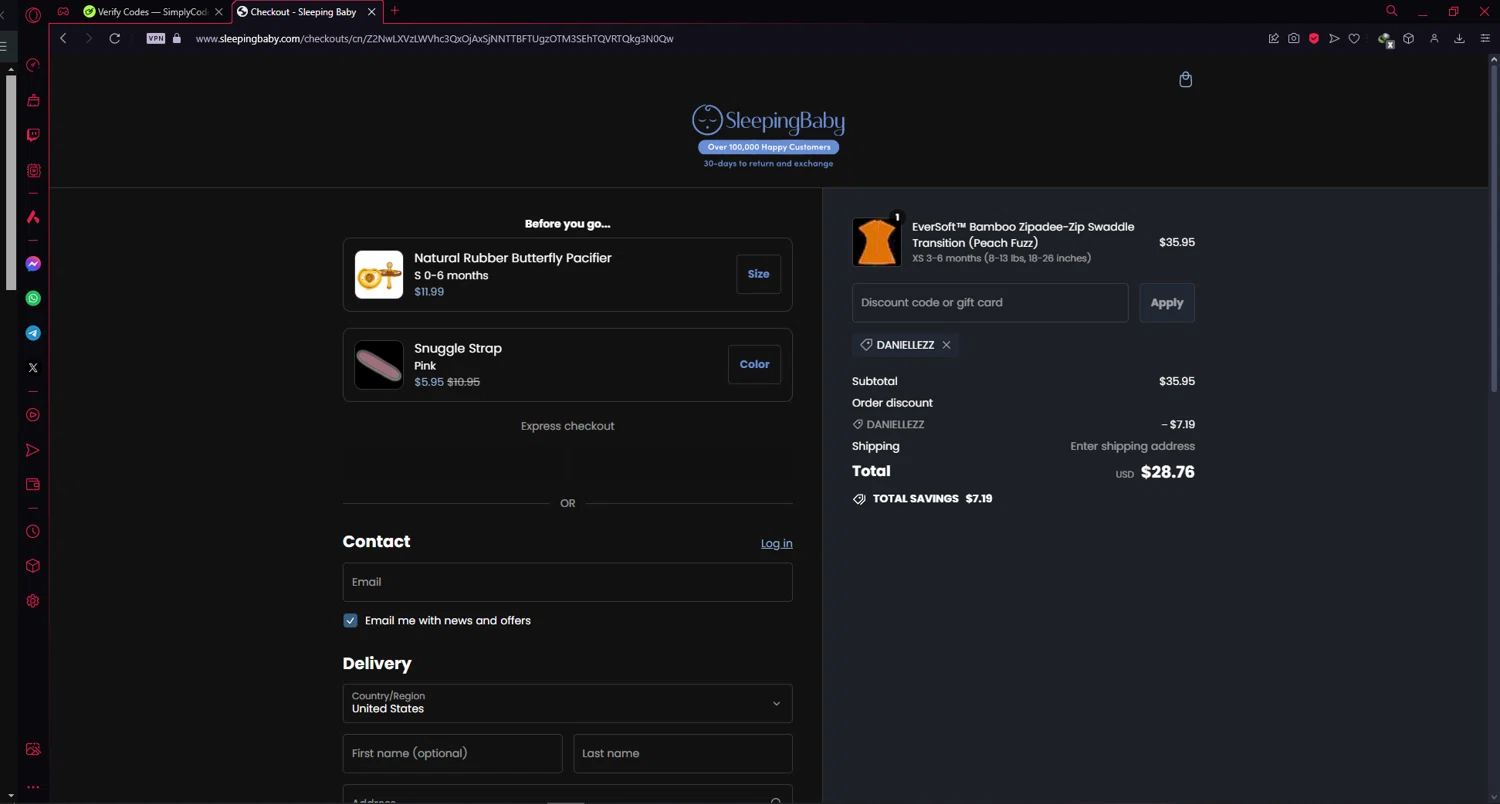Click the TOTAL SAVINGS $7.19 line
The width and height of the screenshot is (1500, 804).
(922, 499)
